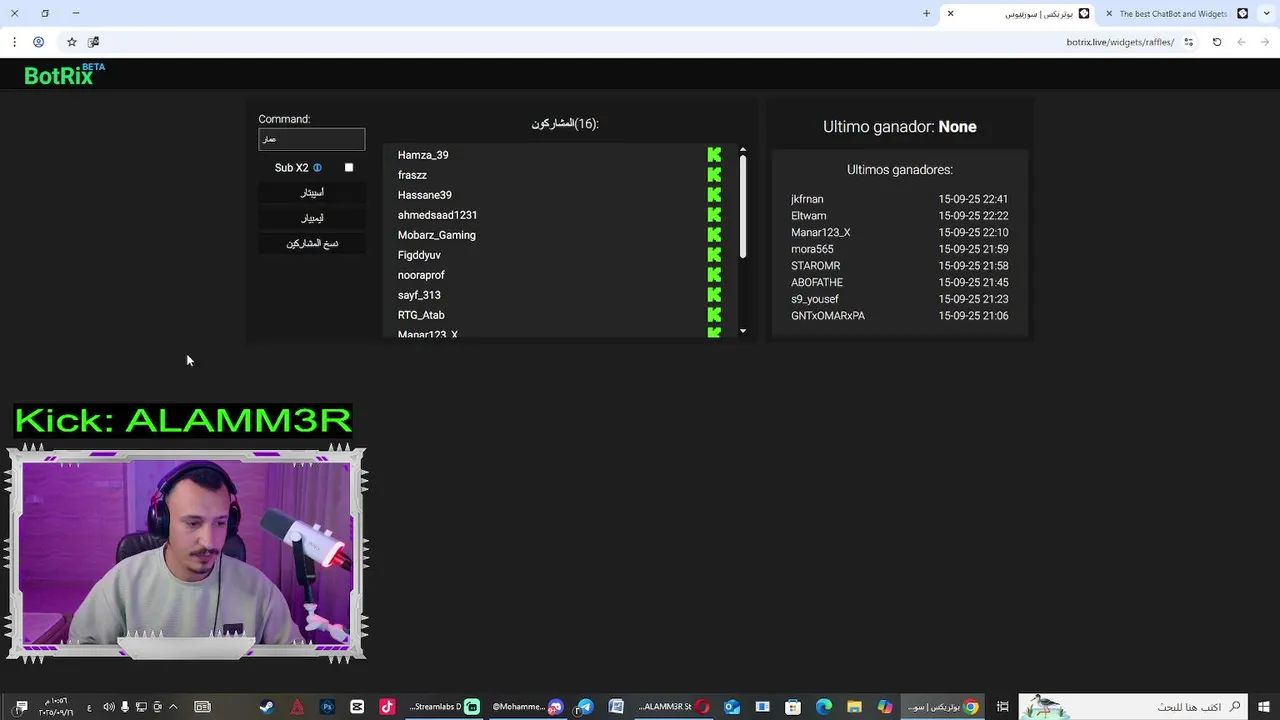Go back using the browser back arrow

[1265, 42]
